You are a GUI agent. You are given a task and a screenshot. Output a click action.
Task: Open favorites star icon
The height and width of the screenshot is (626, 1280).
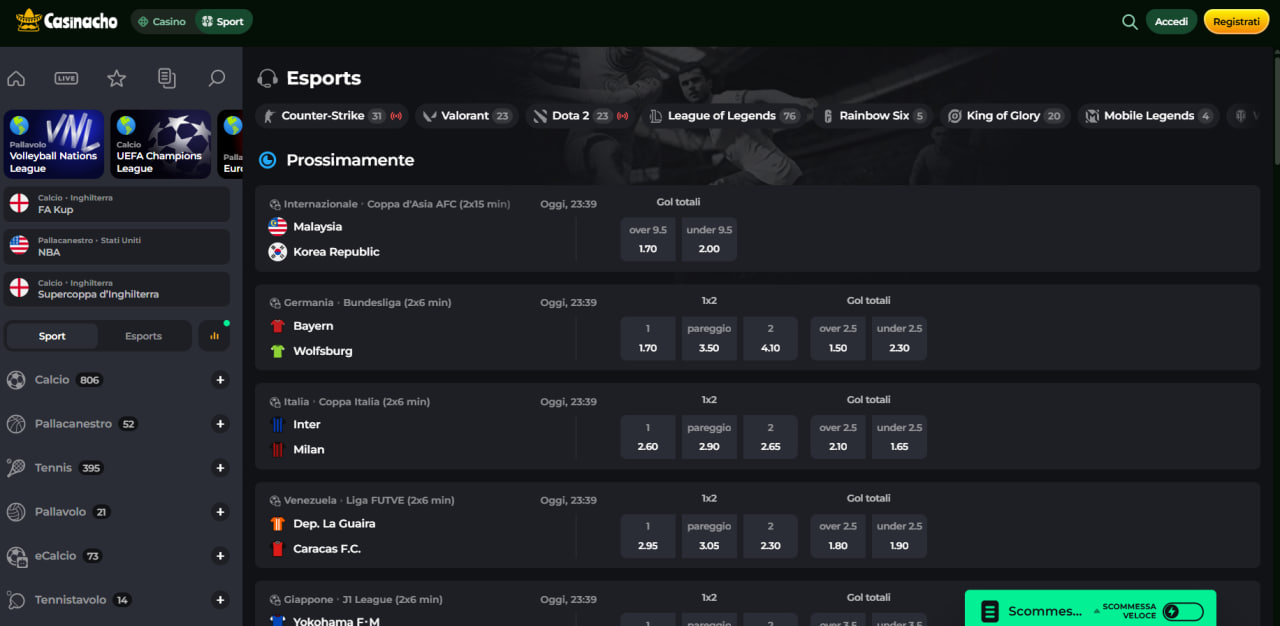[117, 78]
